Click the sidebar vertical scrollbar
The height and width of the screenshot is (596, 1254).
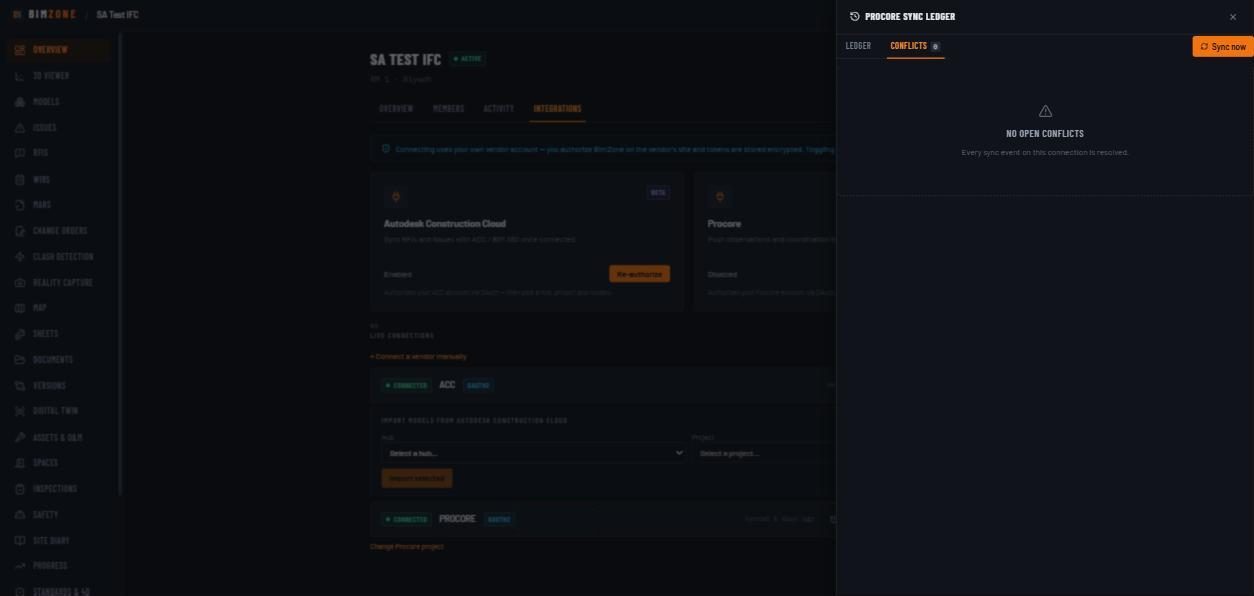pyautogui.click(x=120, y=264)
